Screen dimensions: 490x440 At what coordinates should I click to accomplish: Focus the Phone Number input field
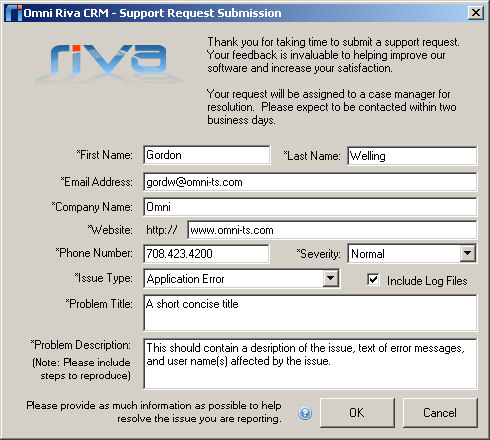coord(206,254)
